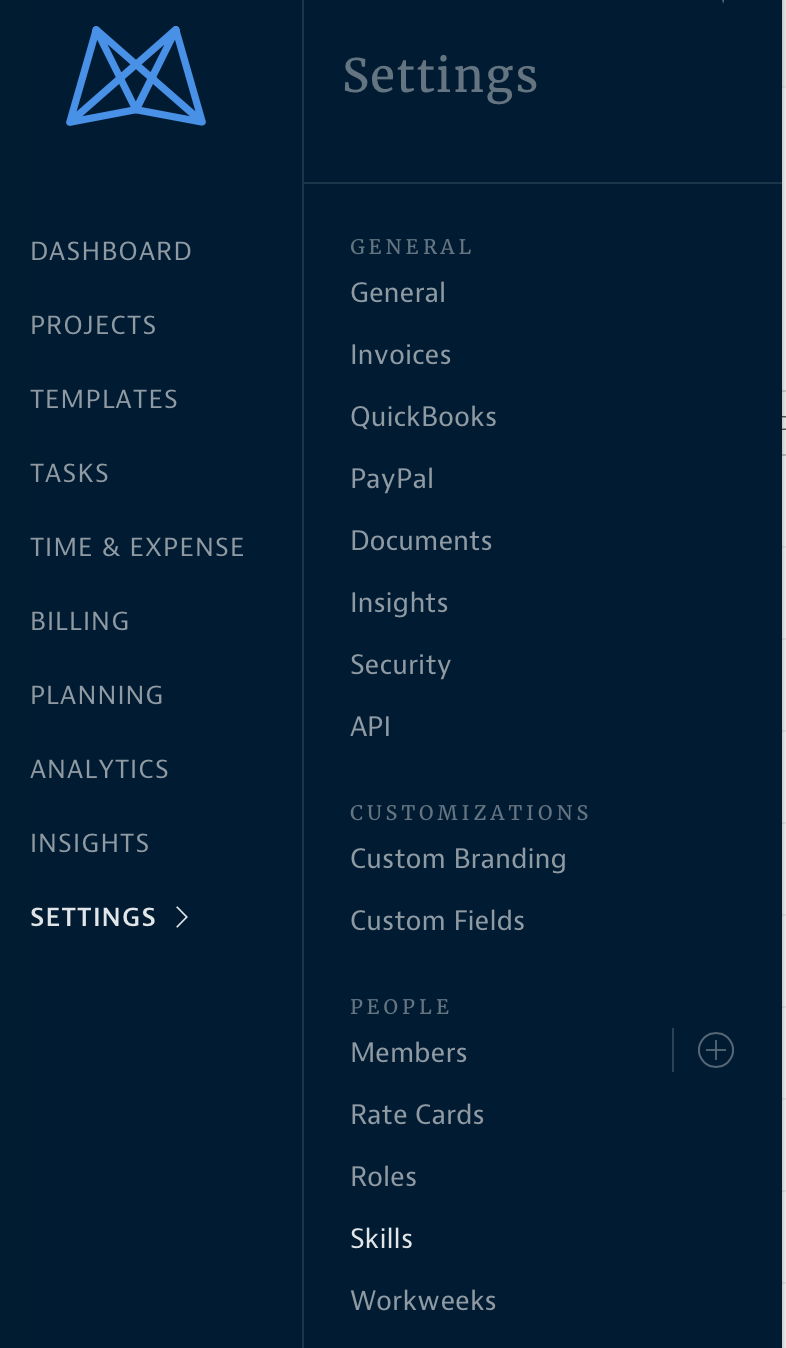Open Members settings

(409, 1053)
